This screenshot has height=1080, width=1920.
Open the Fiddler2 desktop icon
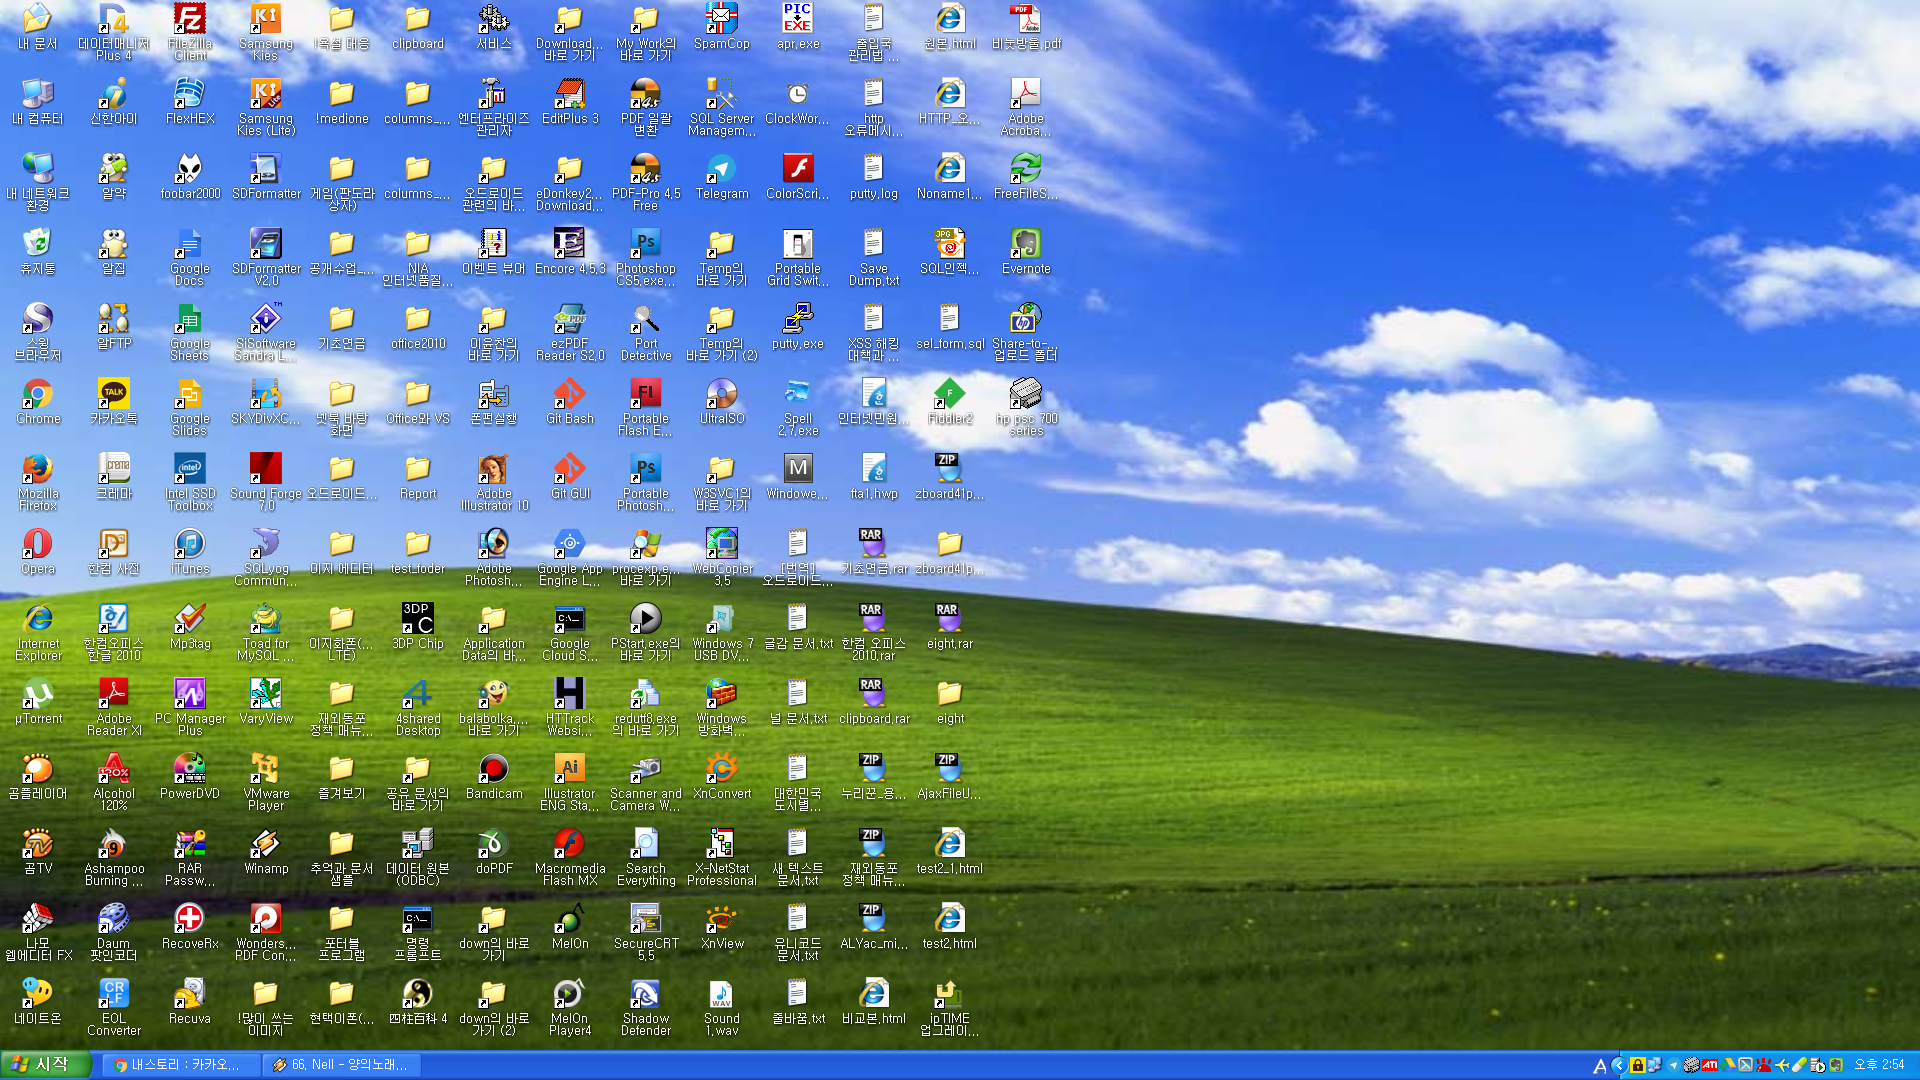tap(950, 401)
